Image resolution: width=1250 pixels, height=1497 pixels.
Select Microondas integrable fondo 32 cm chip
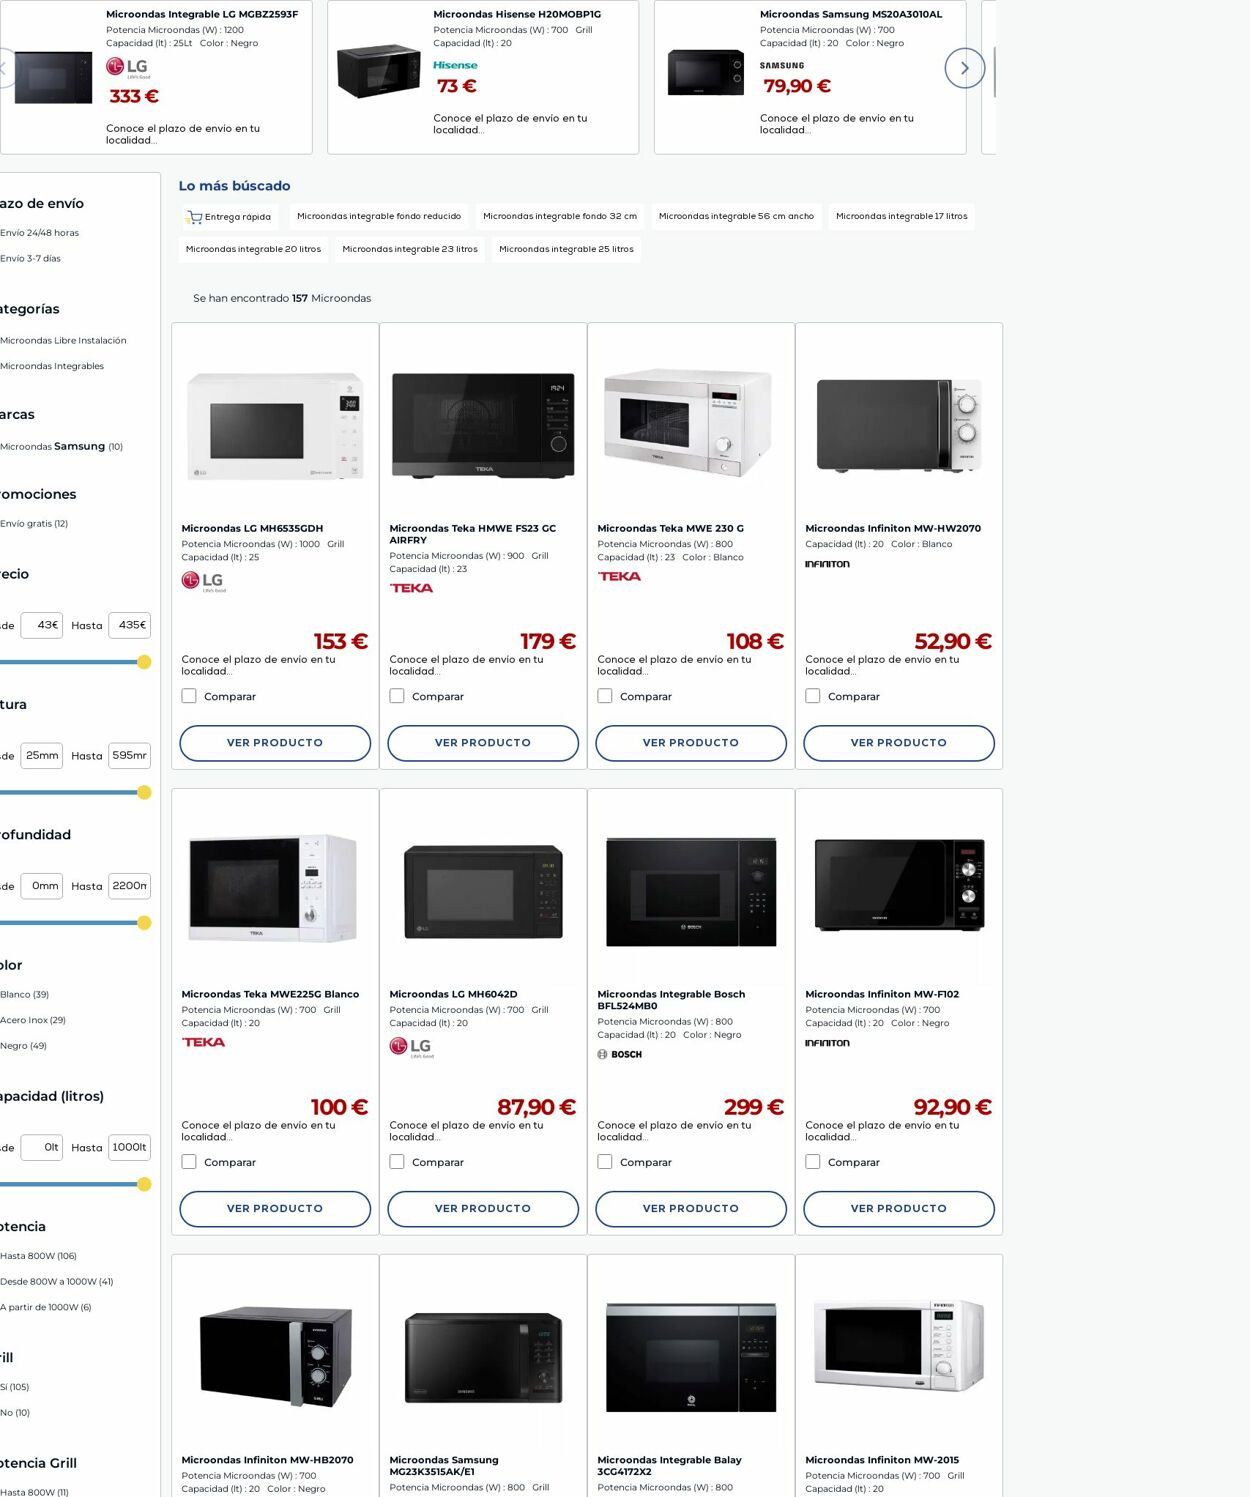560,217
